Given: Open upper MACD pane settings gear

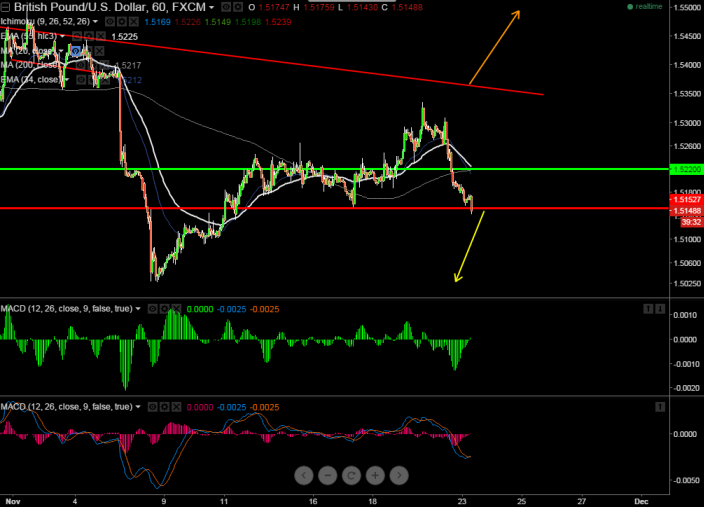Looking at the screenshot, I should (x=164, y=309).
